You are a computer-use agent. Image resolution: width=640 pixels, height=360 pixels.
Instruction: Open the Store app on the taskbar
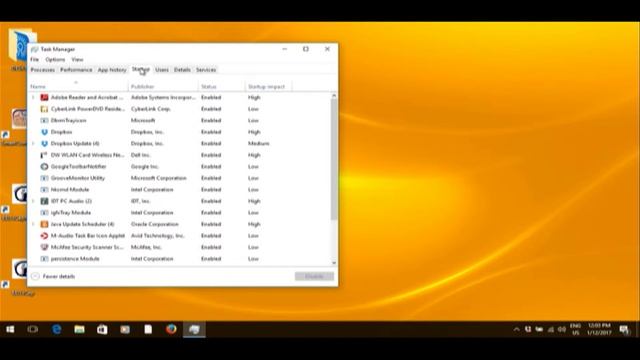[102, 329]
